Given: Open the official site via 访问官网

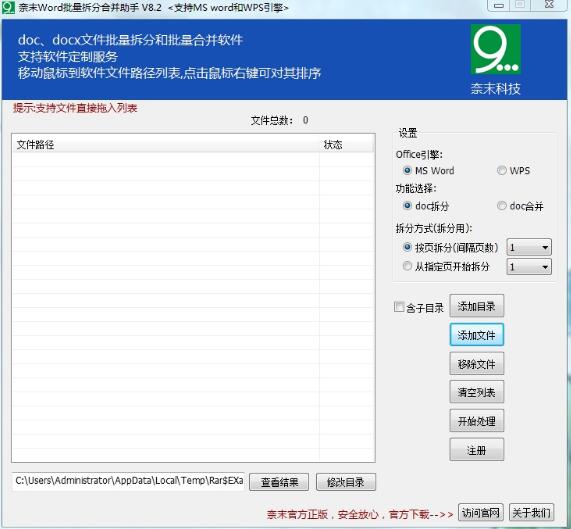Looking at the screenshot, I should point(481,513).
